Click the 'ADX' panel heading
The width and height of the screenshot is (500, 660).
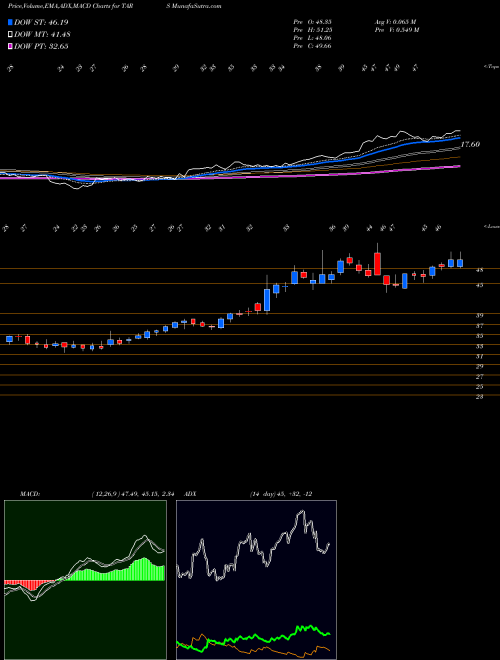point(190,494)
